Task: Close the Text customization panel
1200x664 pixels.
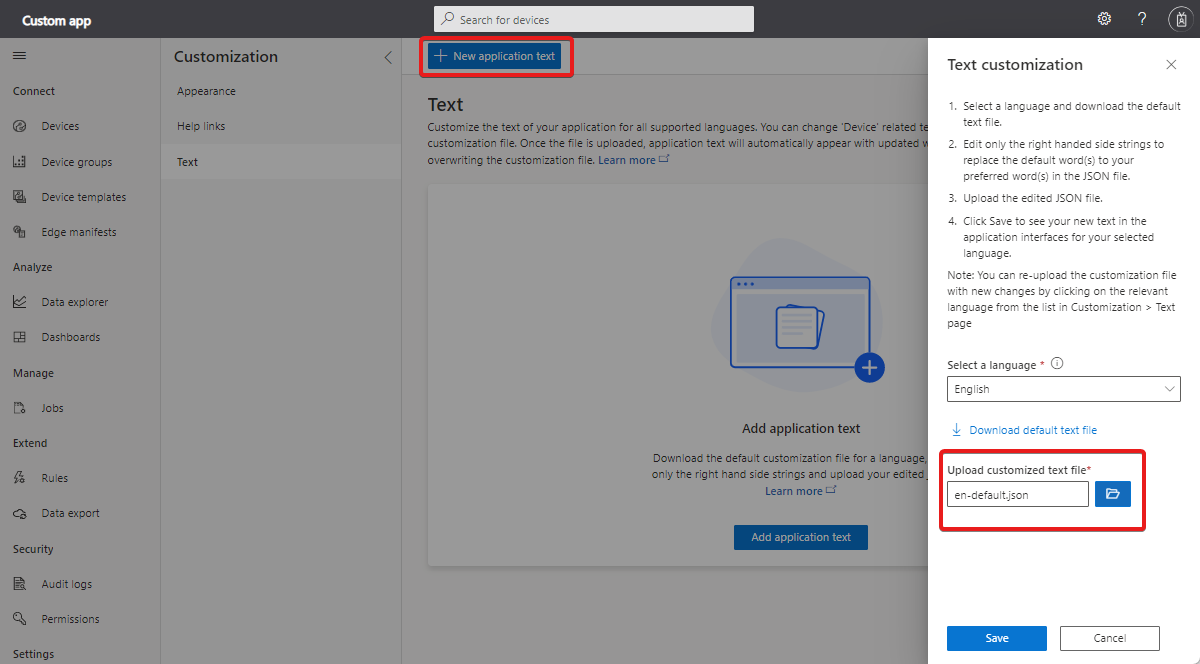Action: 1171,64
